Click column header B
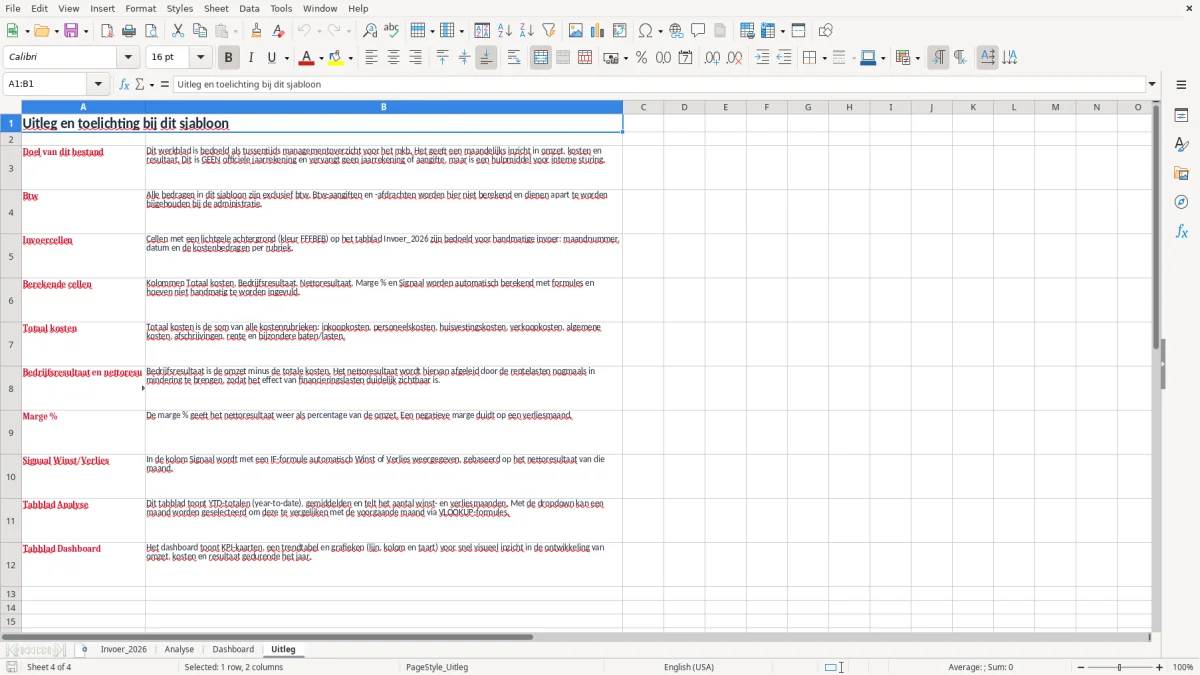 [x=384, y=107]
